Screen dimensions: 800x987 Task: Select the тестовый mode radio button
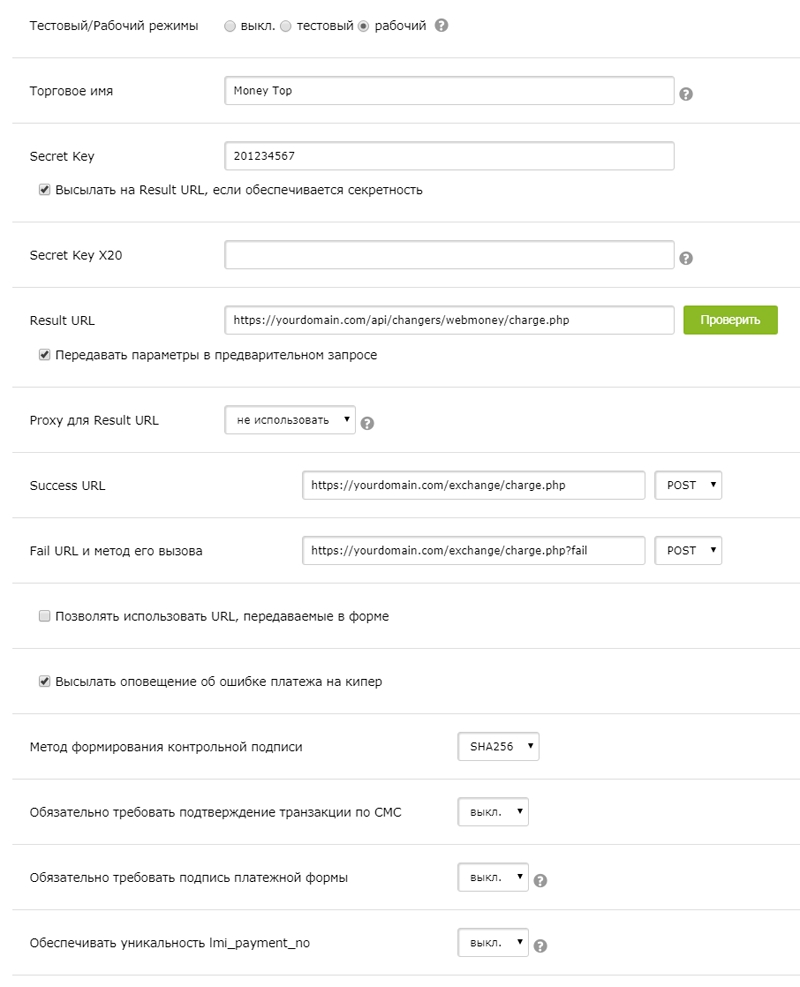286,27
